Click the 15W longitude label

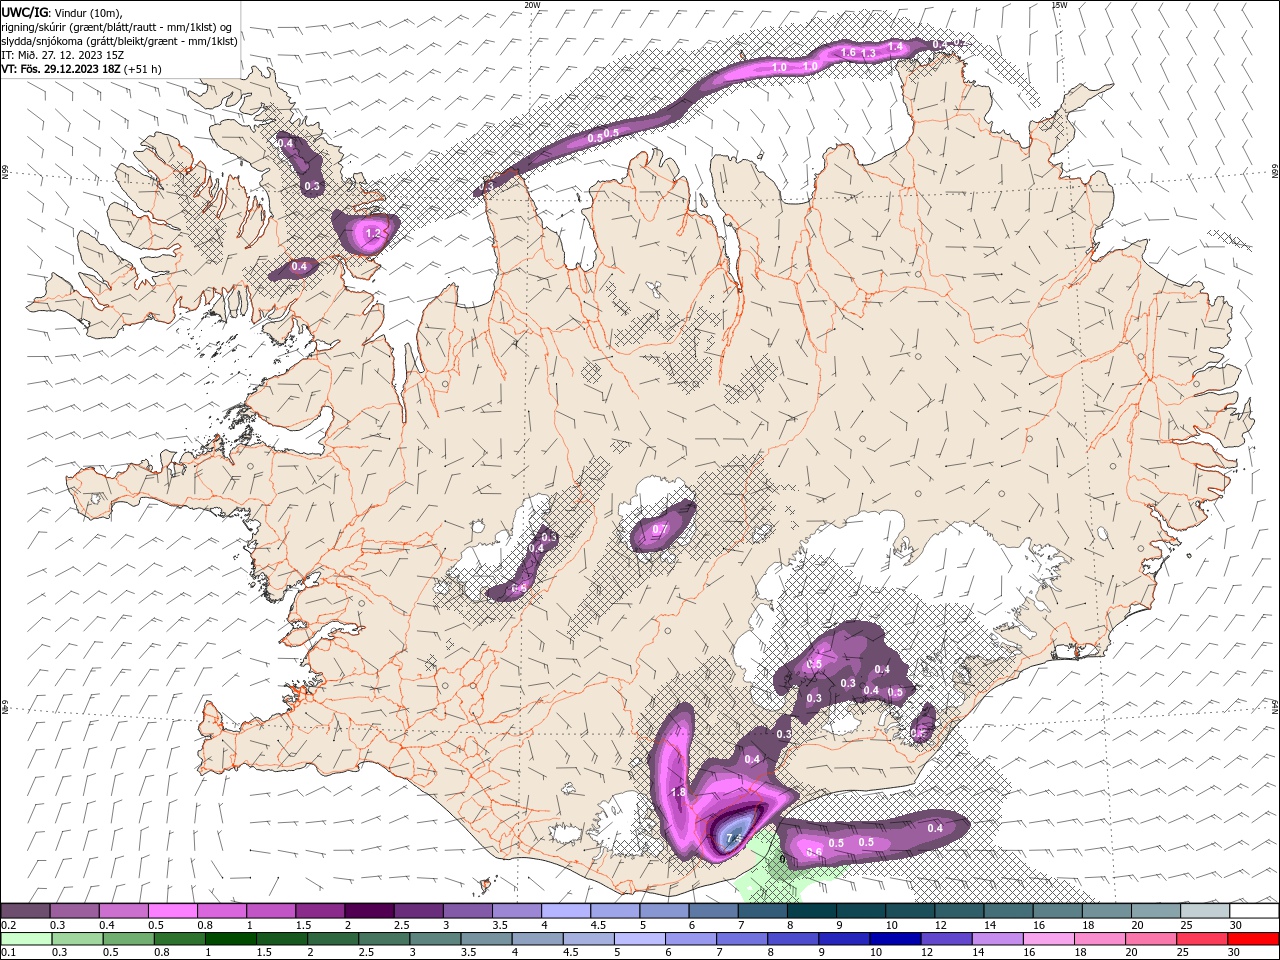(1058, 5)
